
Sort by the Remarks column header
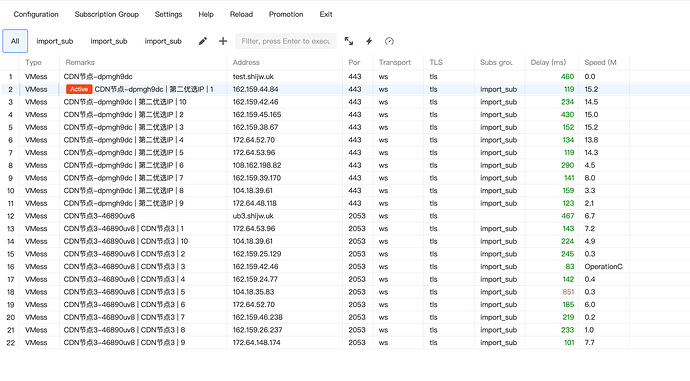click(x=143, y=62)
